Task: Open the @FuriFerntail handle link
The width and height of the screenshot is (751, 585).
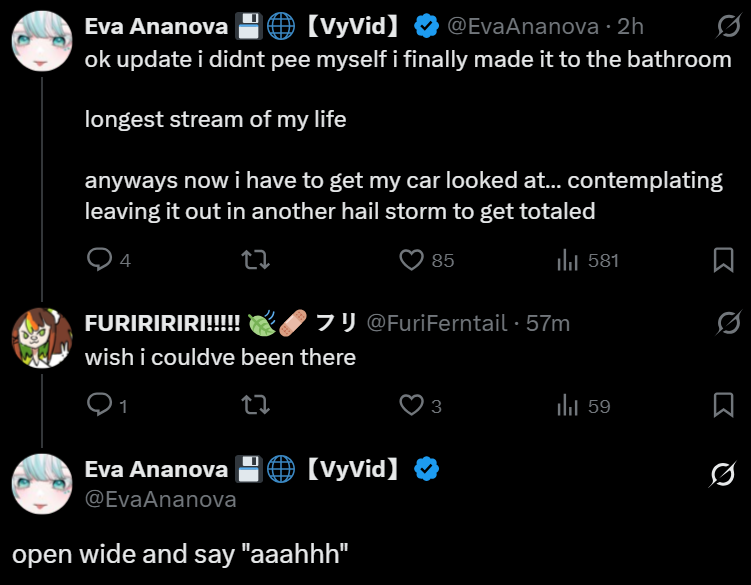Action: (x=439, y=323)
